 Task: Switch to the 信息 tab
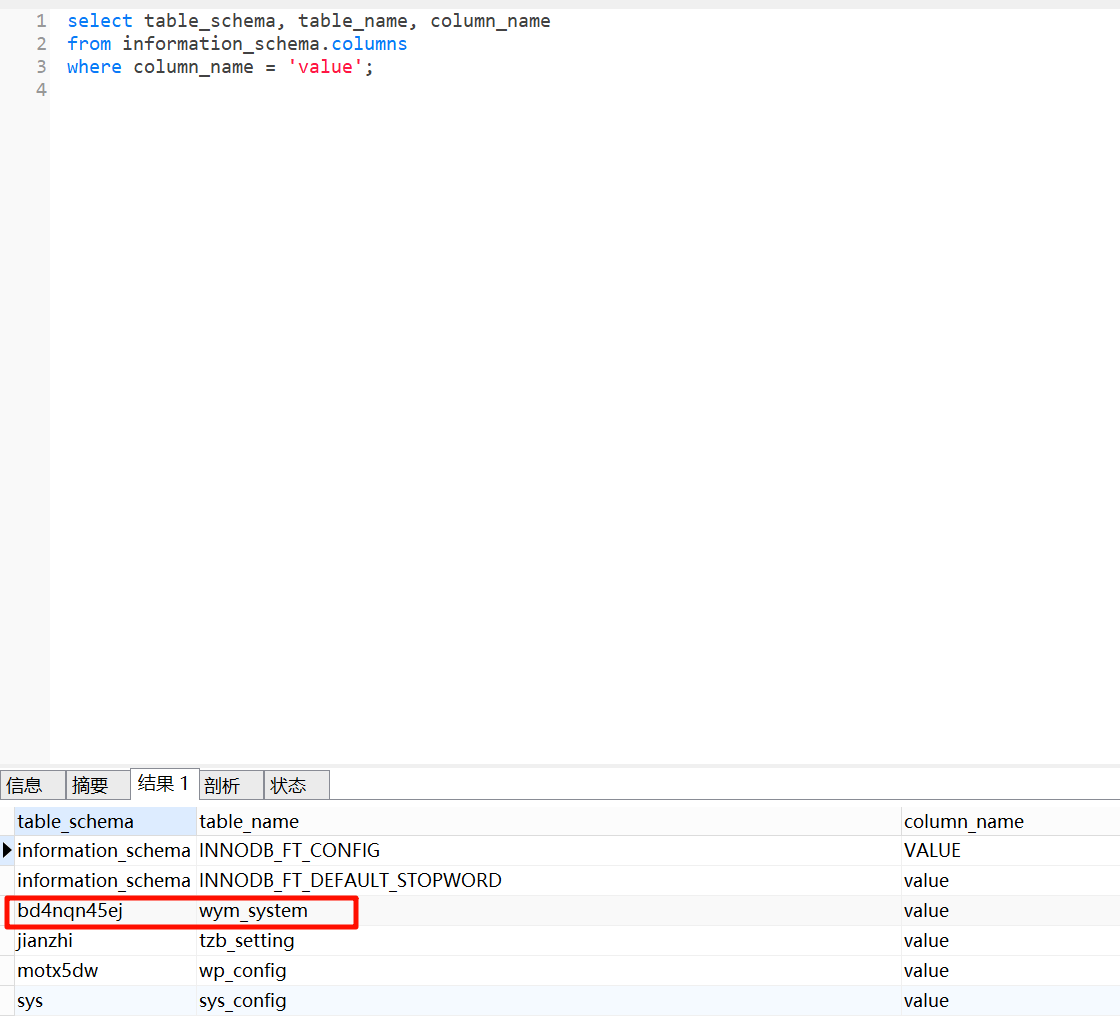pyautogui.click(x=25, y=785)
